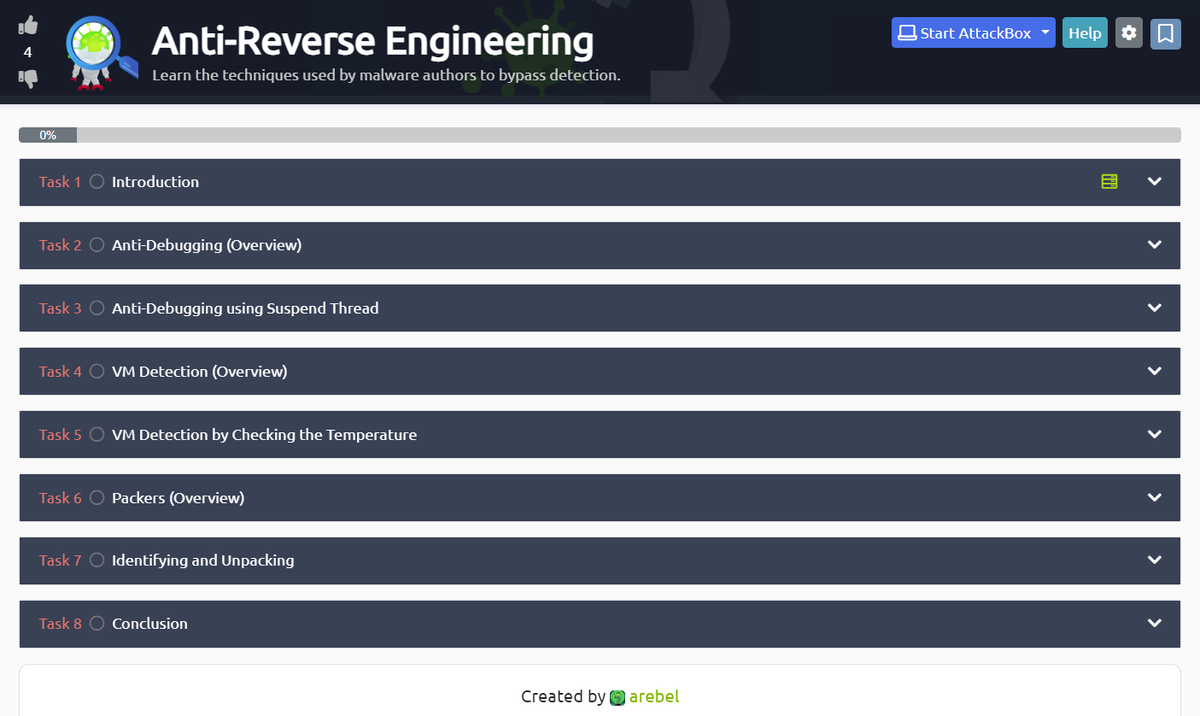
Task: Click the thumbs up like icon
Action: pos(28,25)
